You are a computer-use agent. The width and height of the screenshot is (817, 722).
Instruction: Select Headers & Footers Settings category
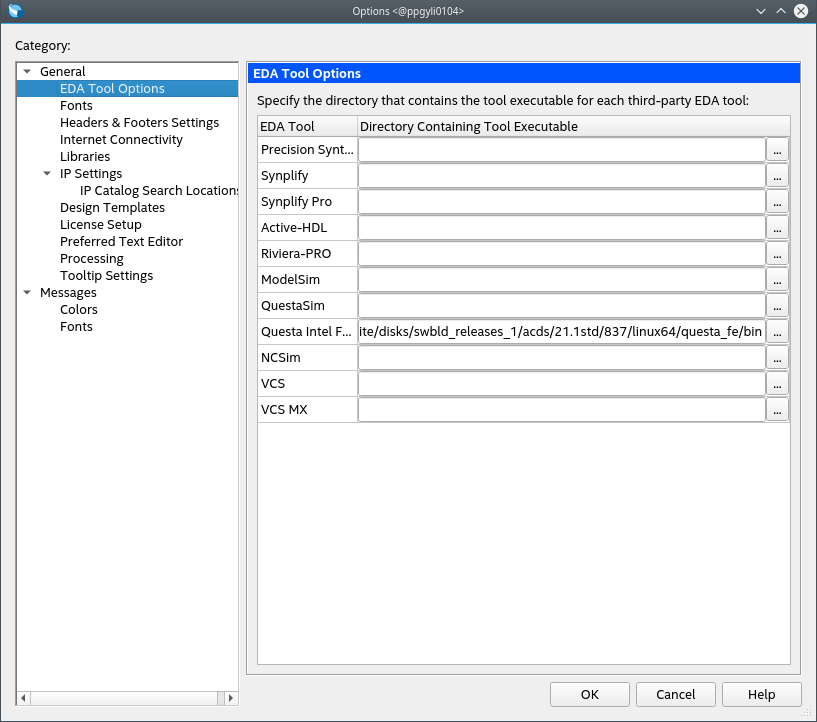(139, 122)
